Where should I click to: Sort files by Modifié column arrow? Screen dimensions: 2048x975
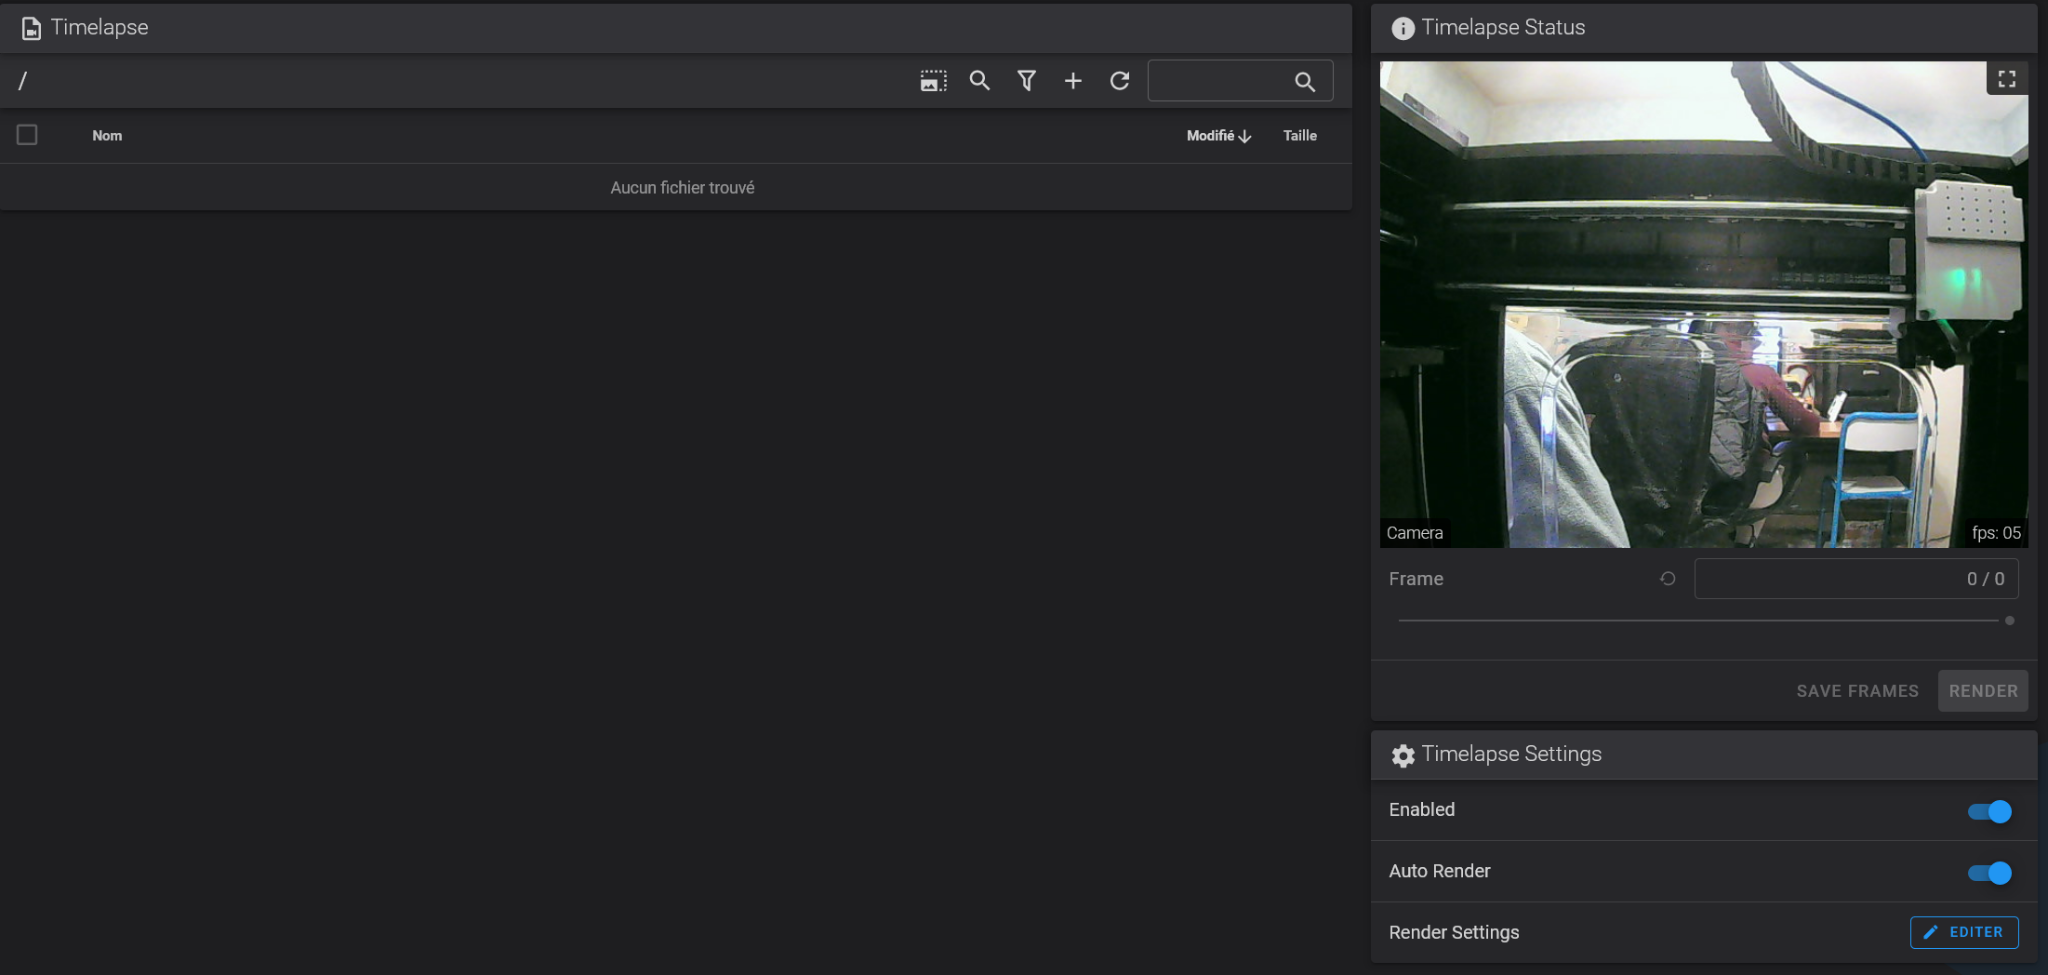(x=1245, y=136)
